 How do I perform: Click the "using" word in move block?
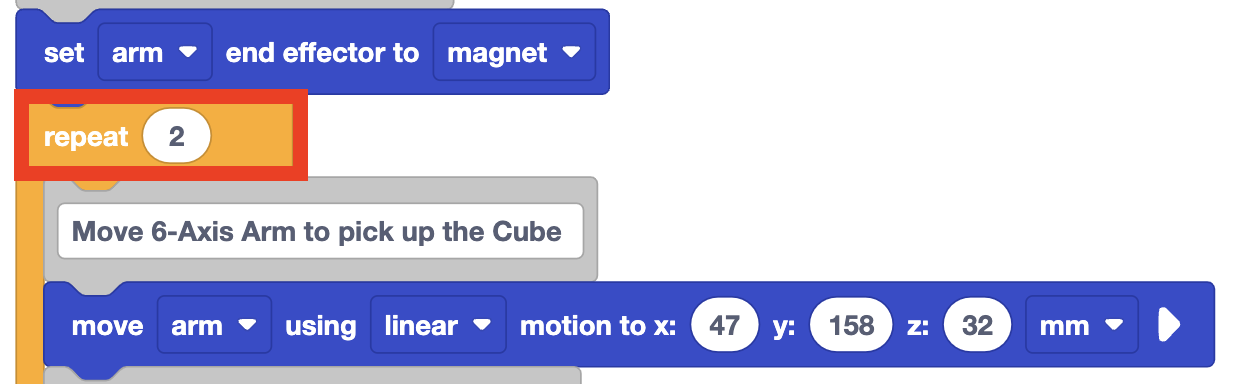321,326
